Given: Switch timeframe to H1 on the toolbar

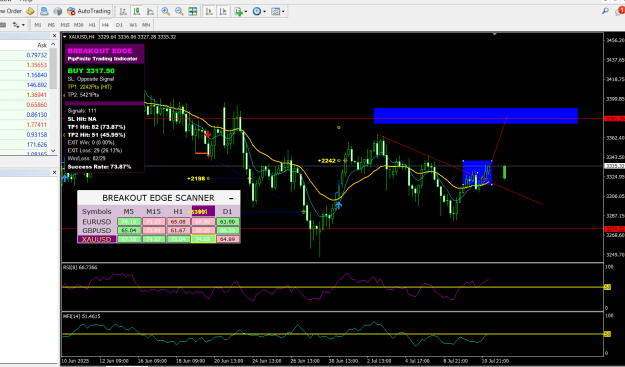Looking at the screenshot, I should coord(92,25).
